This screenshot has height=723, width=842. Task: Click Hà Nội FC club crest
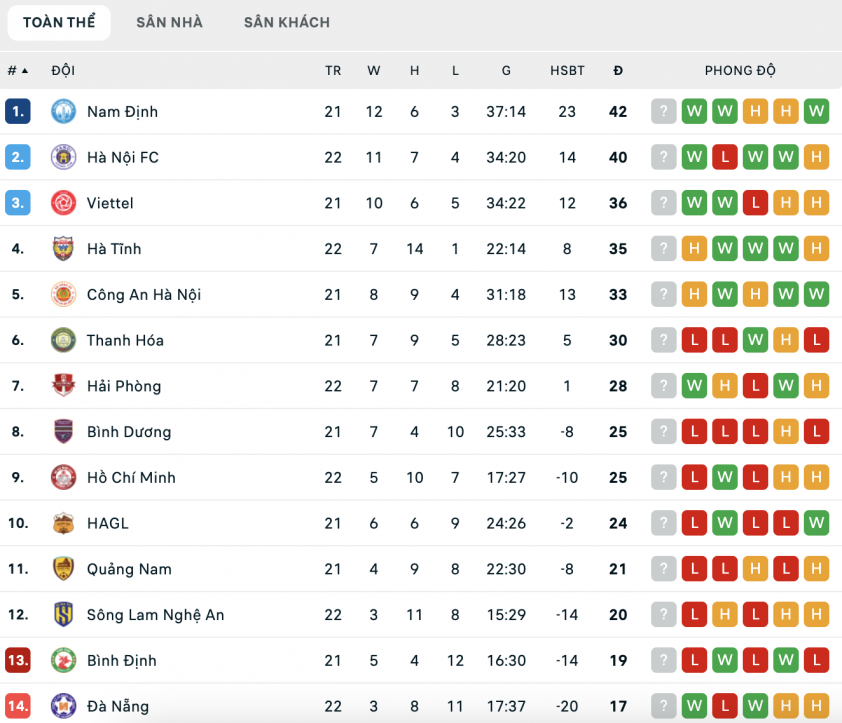coord(63,157)
